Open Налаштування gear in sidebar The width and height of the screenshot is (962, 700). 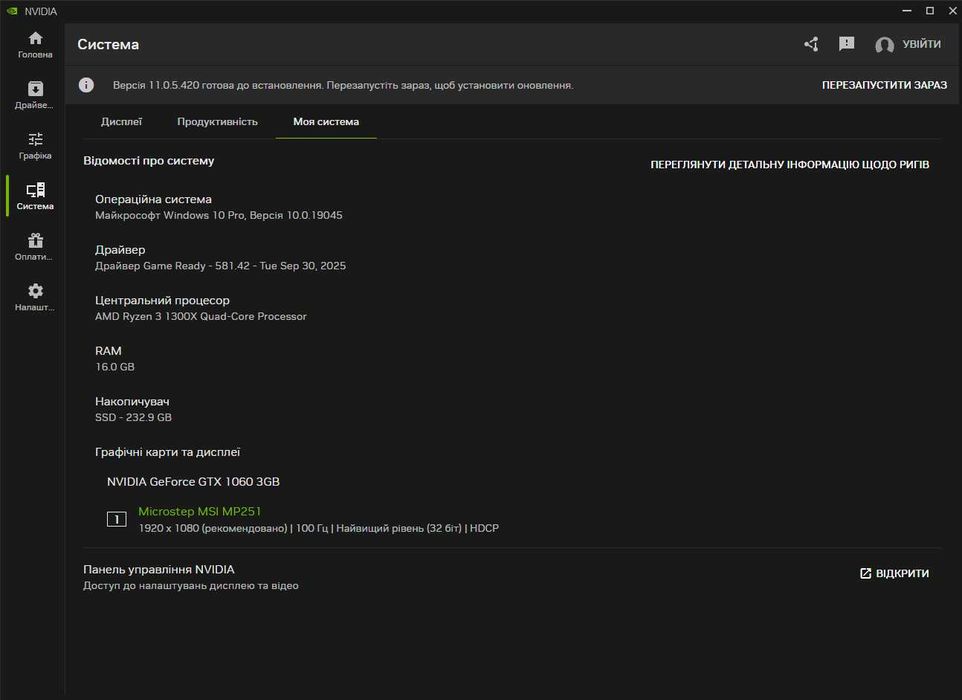coord(35,296)
